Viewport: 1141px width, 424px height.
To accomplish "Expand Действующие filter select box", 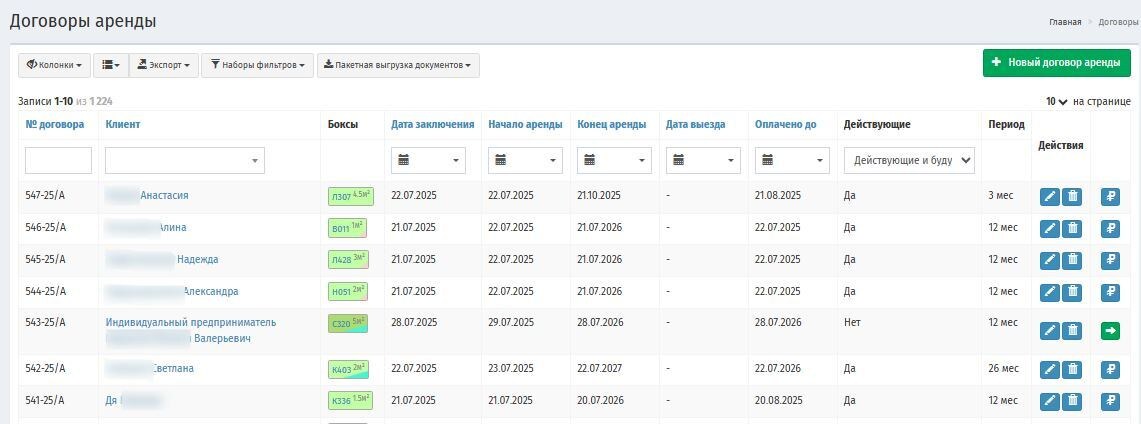I will tap(910, 160).
